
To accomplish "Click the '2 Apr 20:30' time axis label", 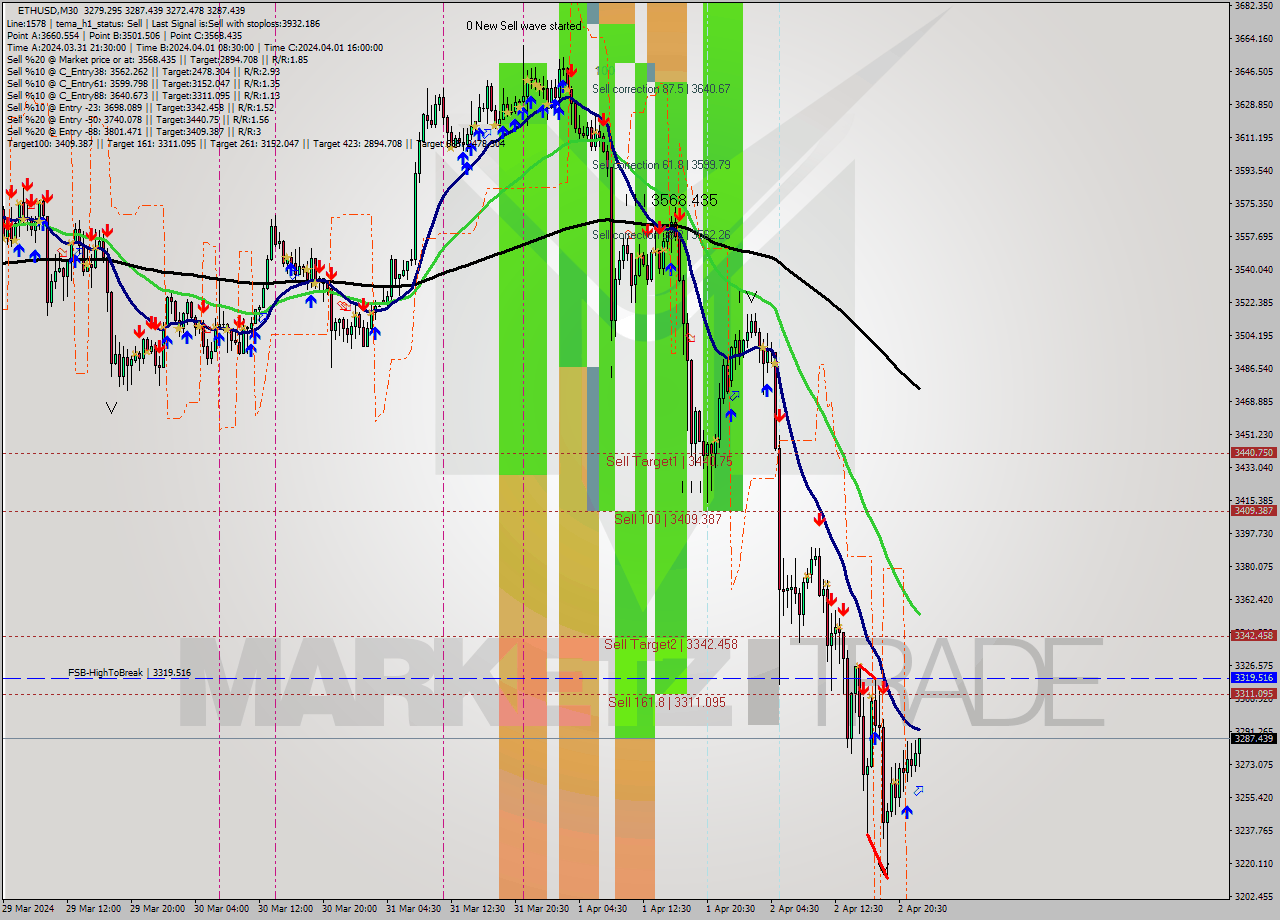I will click(923, 909).
